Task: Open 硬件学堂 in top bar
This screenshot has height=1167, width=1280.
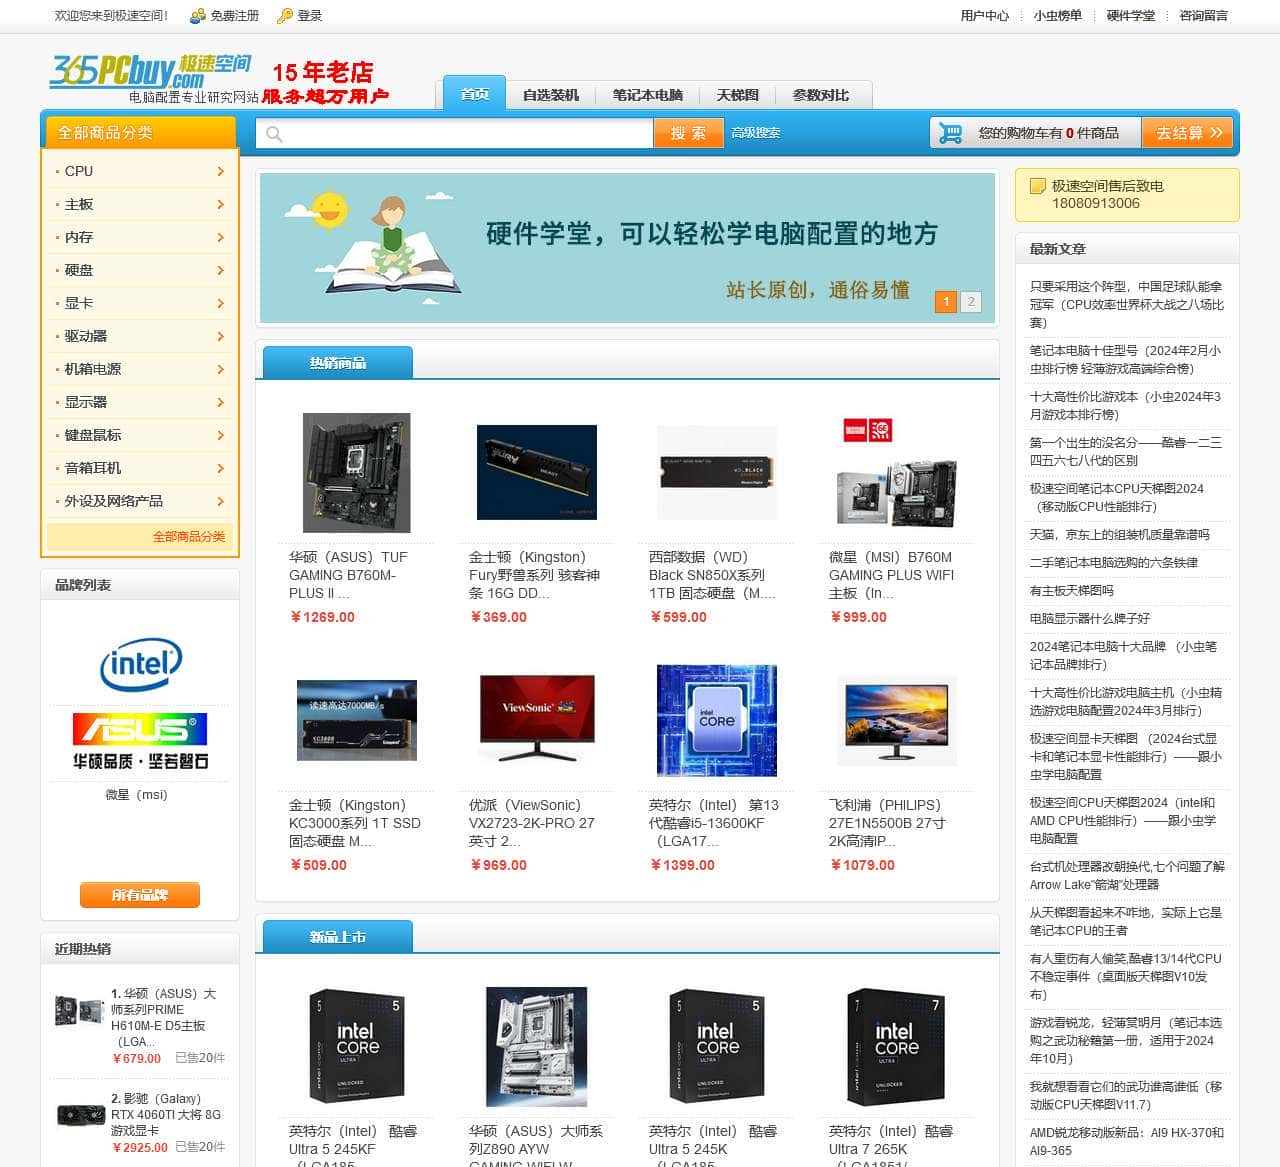Action: tap(1131, 16)
